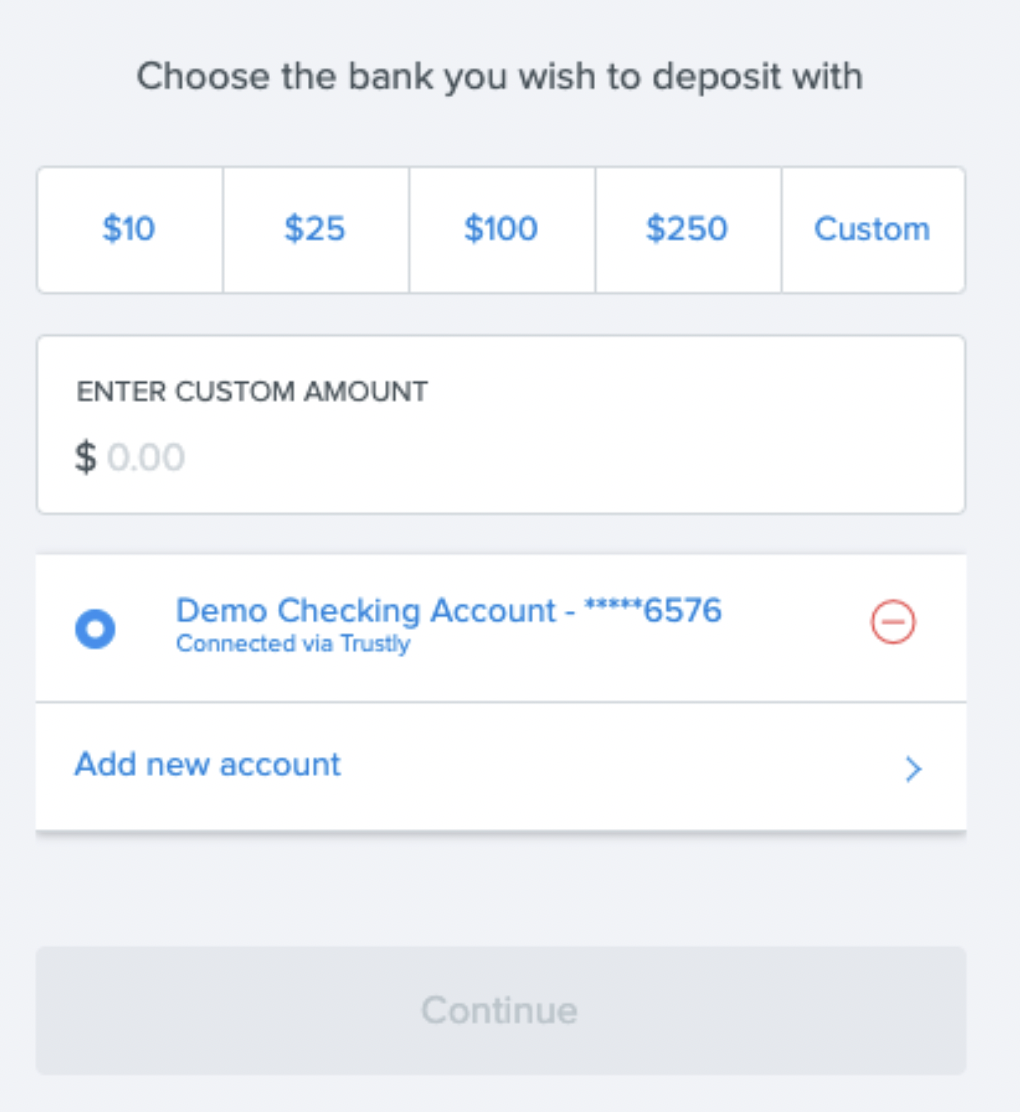Choose the $25 preset amount
The width and height of the screenshot is (1020, 1112).
(315, 229)
